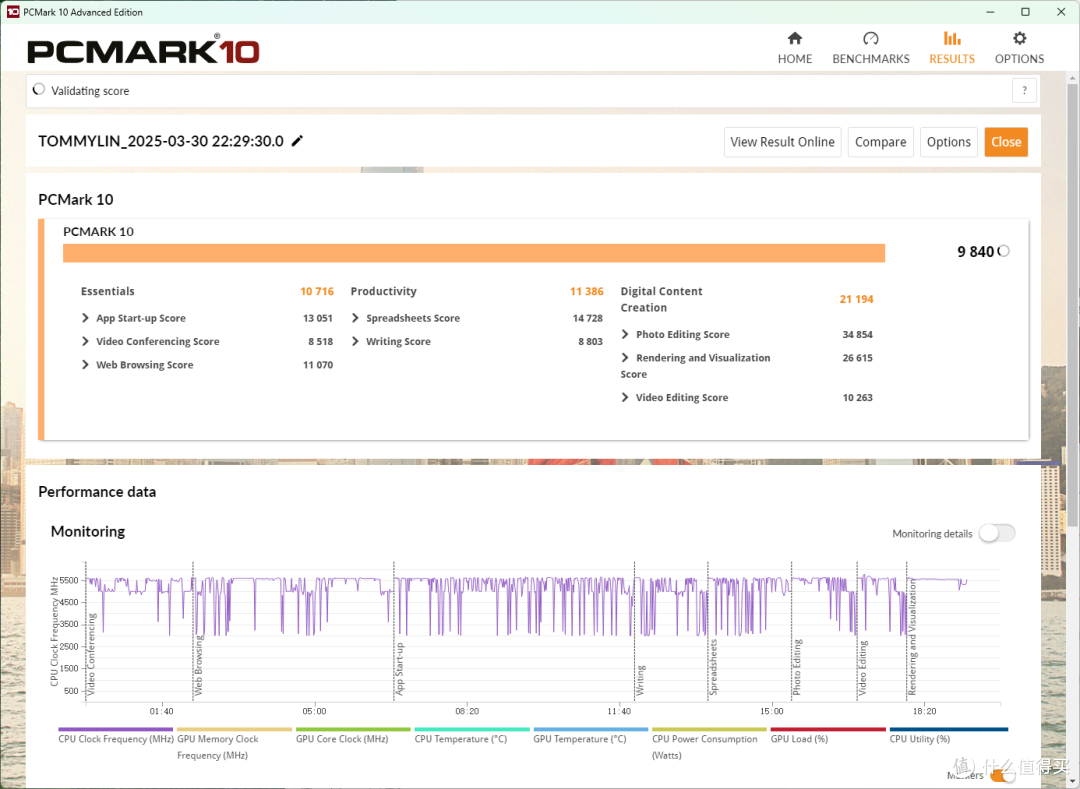
Task: Click the Spreadsheets chart marker
Action: point(714,667)
